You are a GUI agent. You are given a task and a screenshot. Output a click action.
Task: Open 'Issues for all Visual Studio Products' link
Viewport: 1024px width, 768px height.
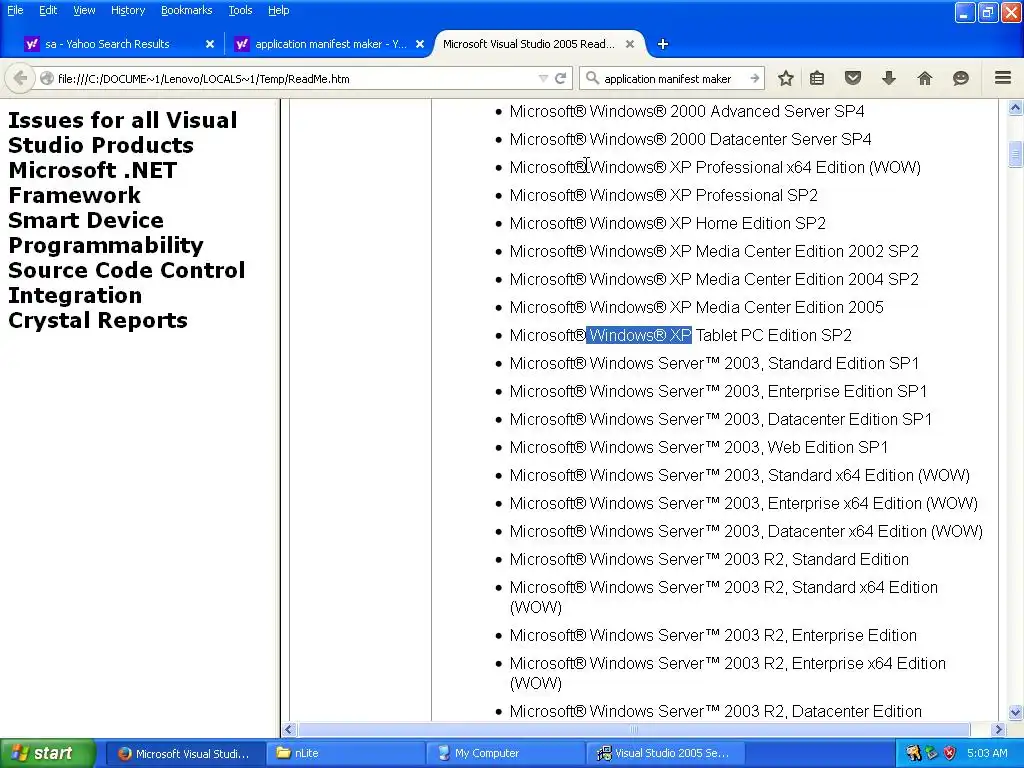pos(122,132)
